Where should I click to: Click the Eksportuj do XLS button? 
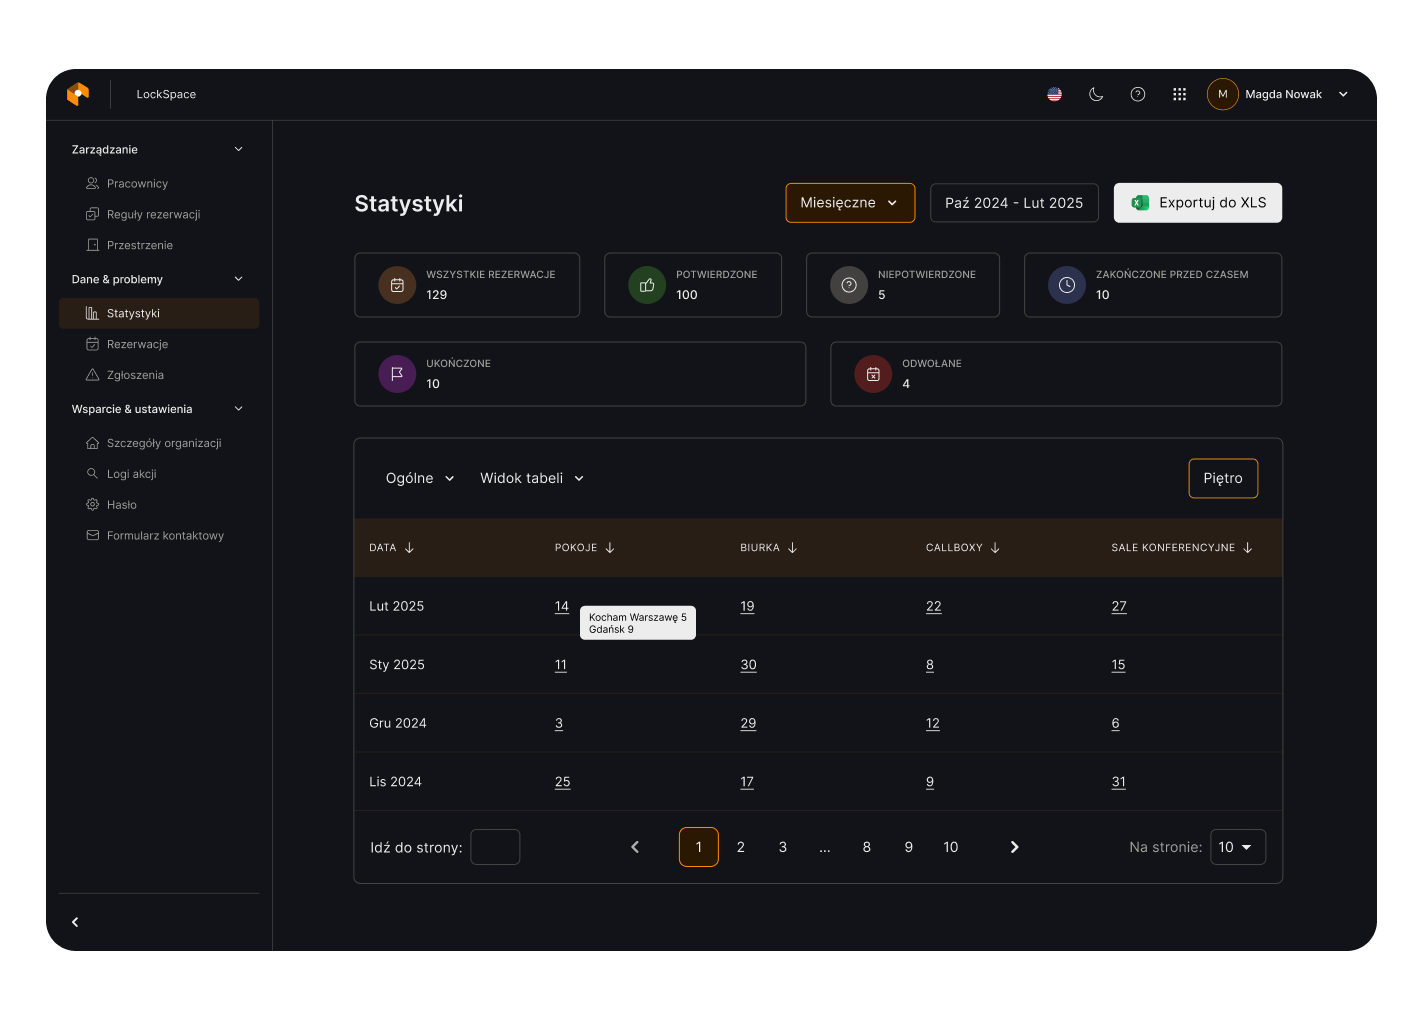coord(1198,203)
